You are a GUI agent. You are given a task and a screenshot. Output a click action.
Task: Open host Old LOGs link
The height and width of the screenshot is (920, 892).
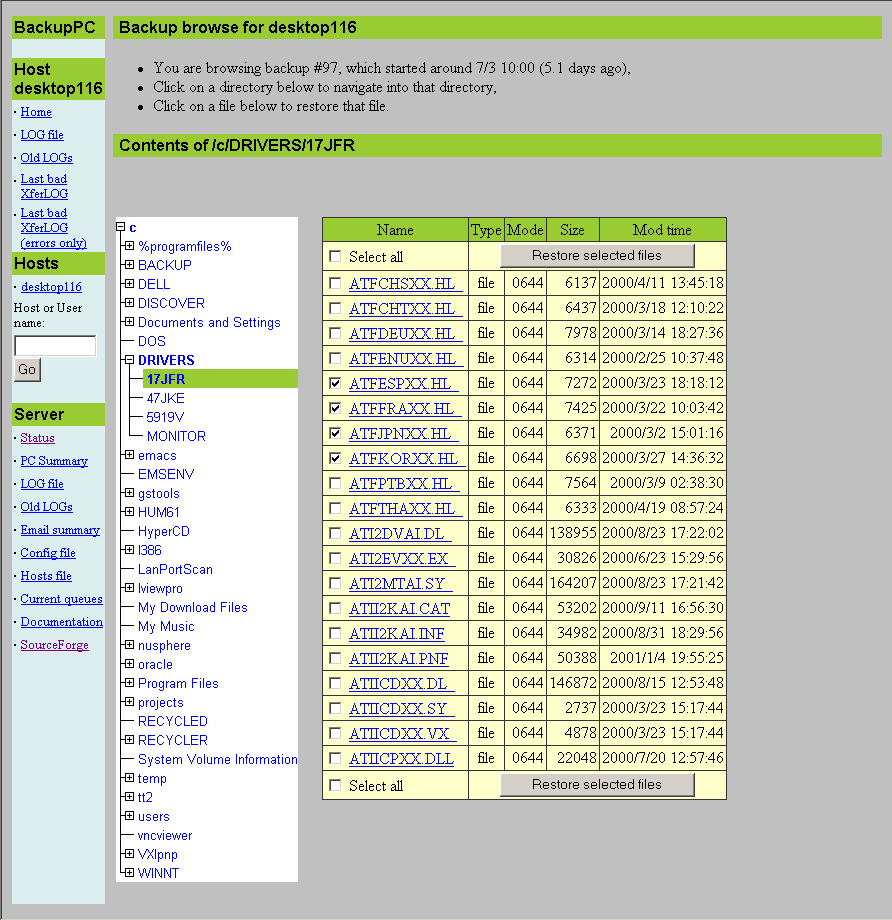(x=46, y=158)
